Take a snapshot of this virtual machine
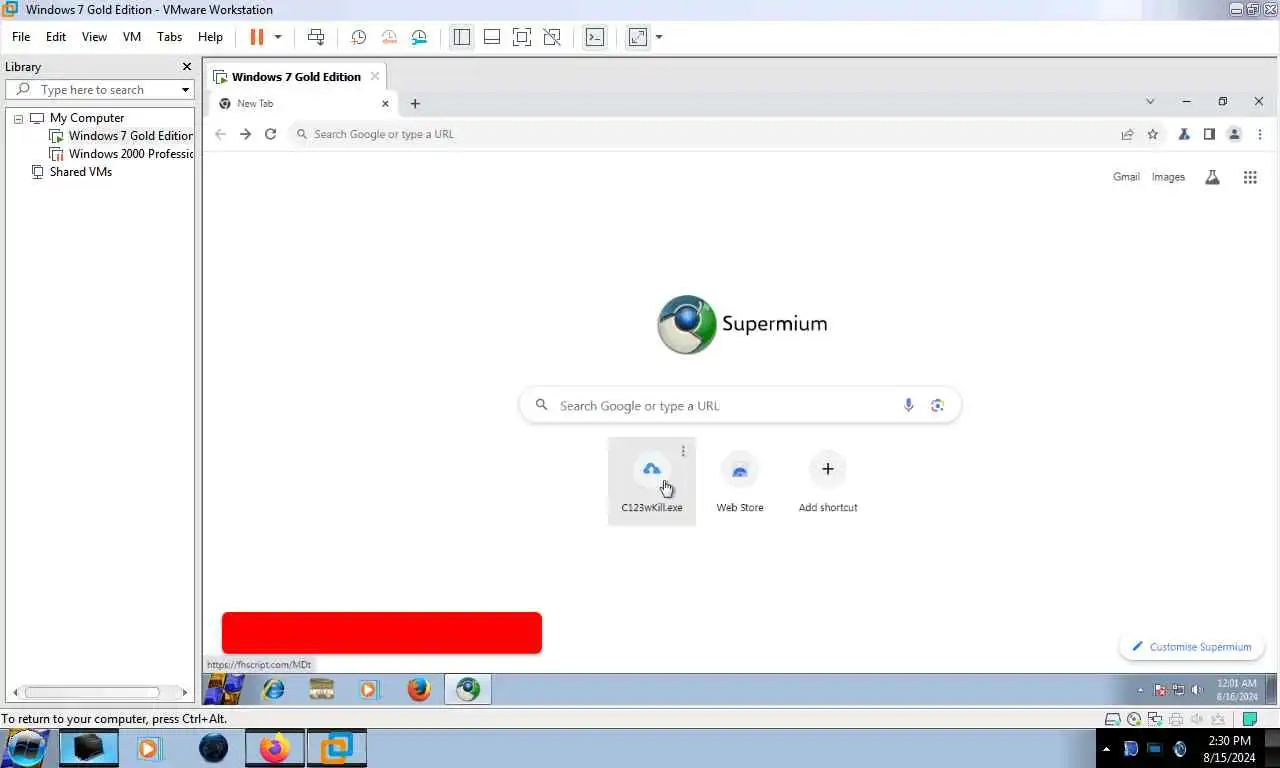This screenshot has width=1280, height=768. click(x=359, y=37)
